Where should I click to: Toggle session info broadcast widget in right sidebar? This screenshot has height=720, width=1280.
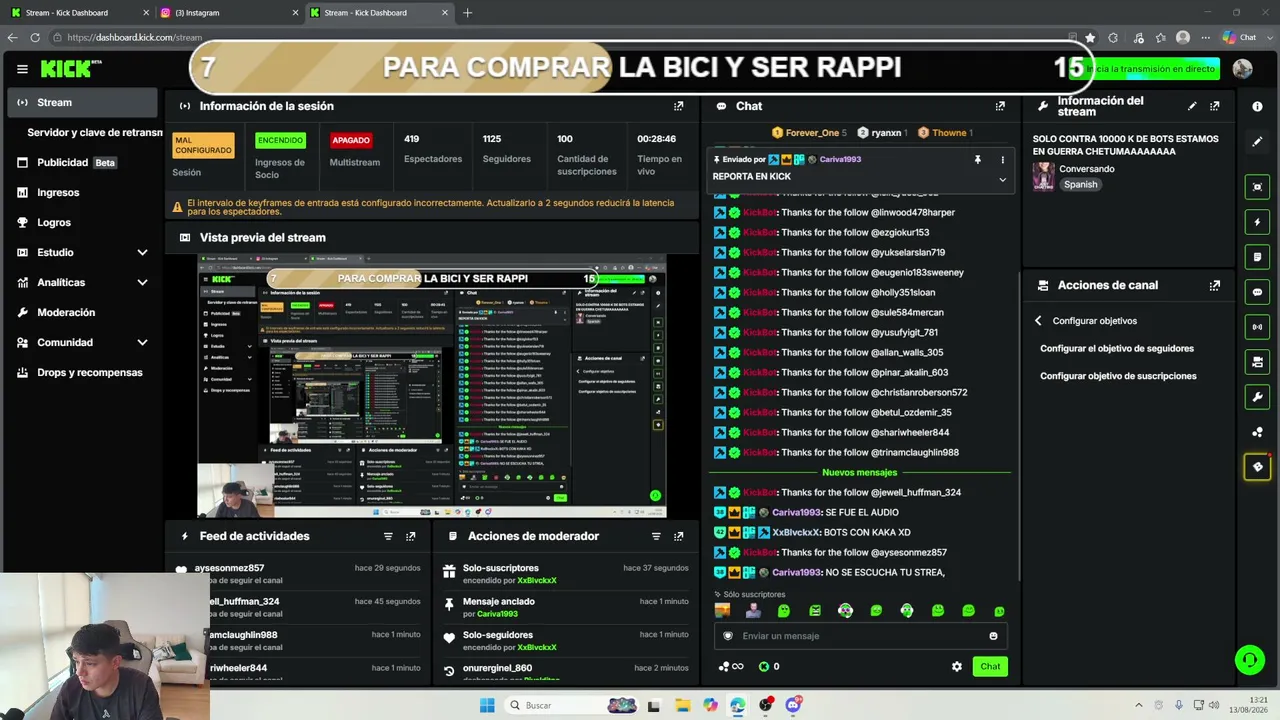(x=1258, y=327)
